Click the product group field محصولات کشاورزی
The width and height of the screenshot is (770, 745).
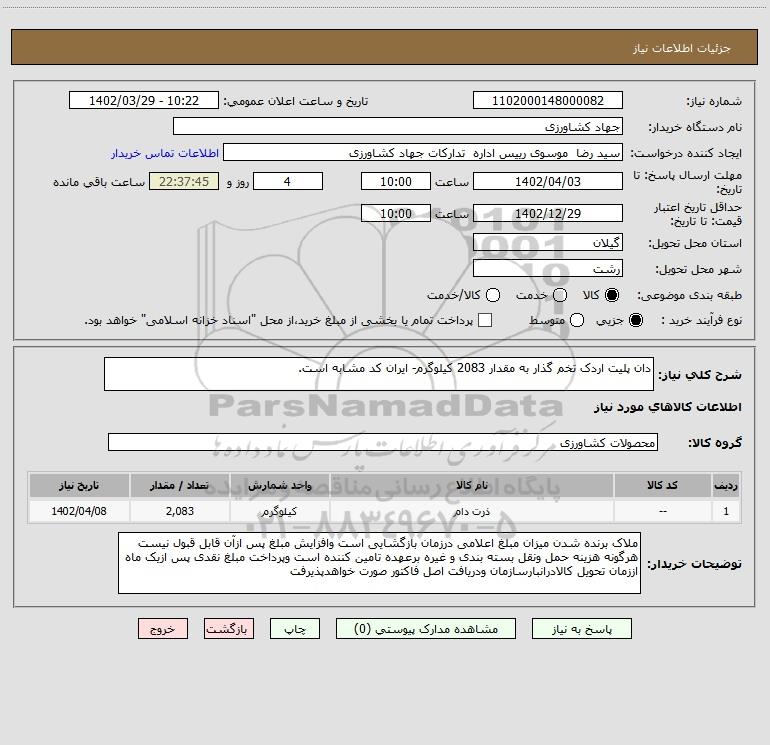(x=383, y=442)
